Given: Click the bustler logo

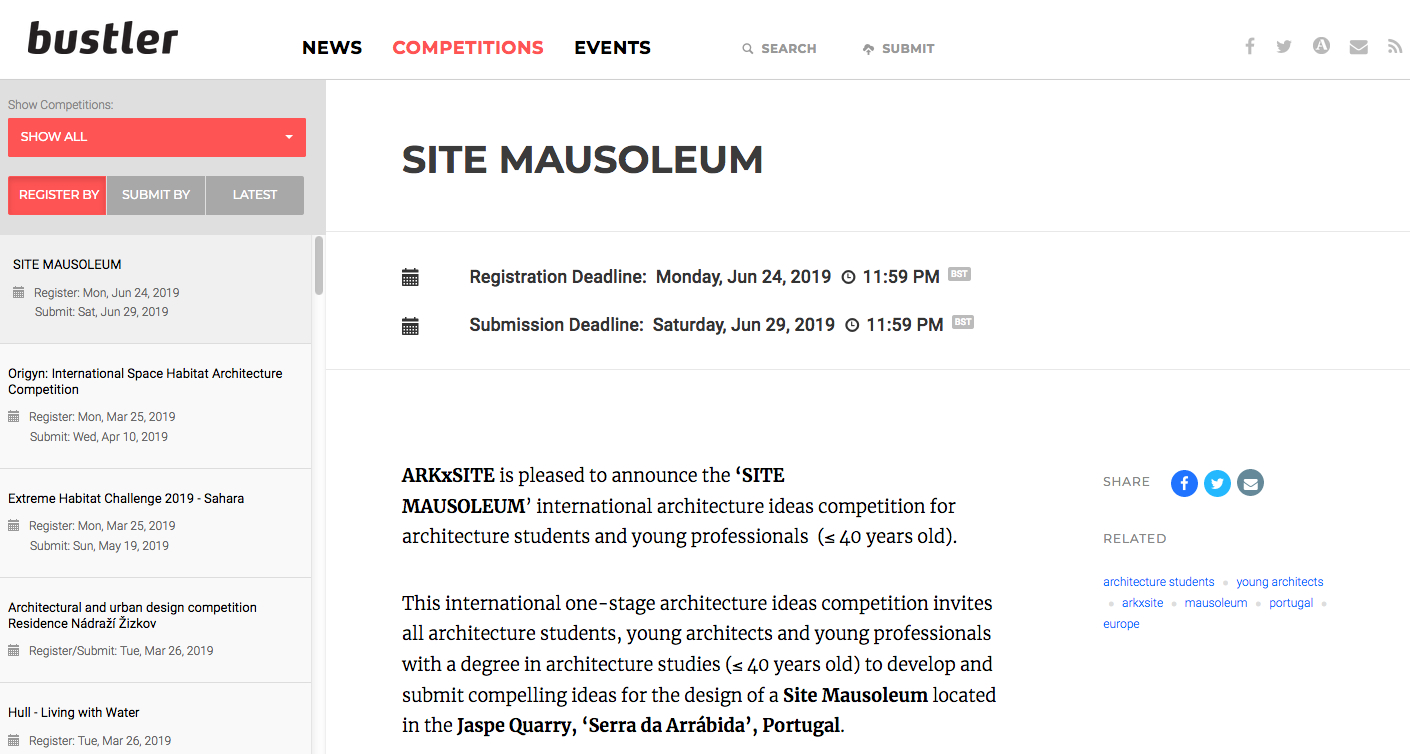Looking at the screenshot, I should (x=103, y=40).
